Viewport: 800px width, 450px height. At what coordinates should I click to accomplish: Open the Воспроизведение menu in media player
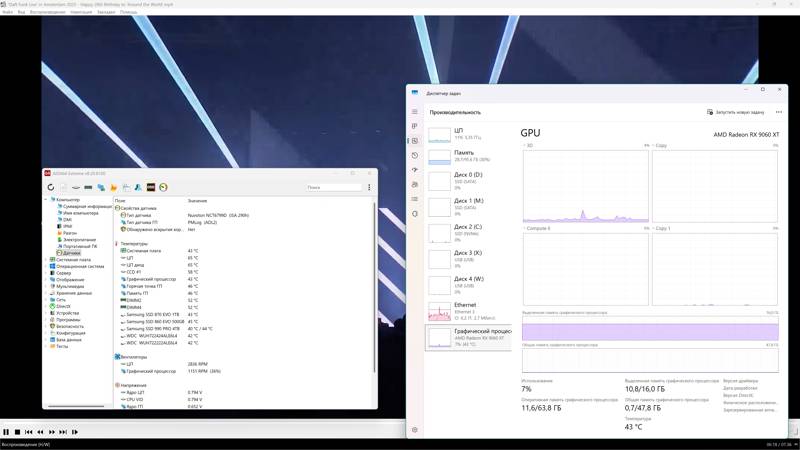[47, 12]
